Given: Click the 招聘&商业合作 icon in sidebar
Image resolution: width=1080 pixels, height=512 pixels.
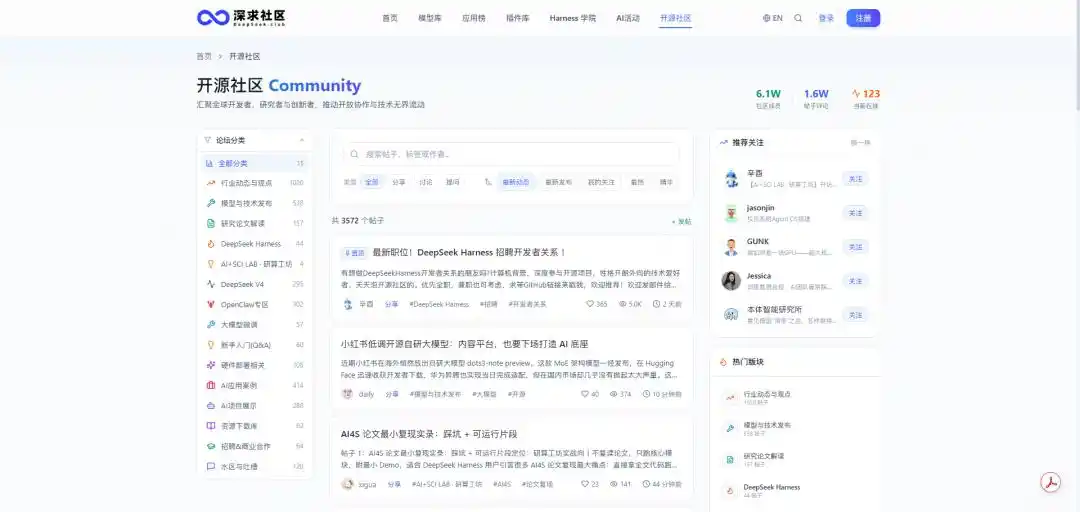Looking at the screenshot, I should pyautogui.click(x=211, y=447).
